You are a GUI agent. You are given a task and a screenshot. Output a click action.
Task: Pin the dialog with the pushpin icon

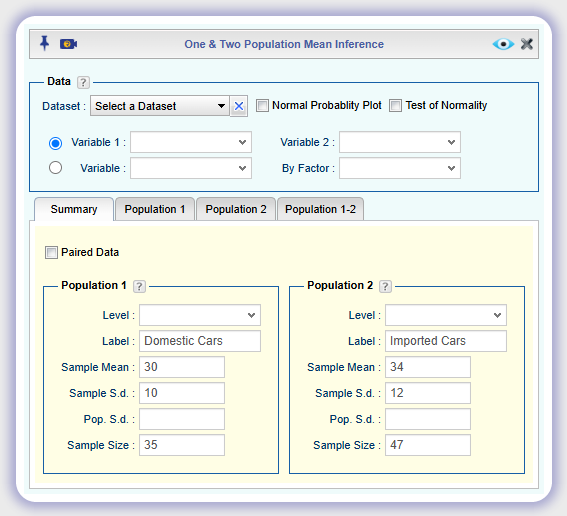[44, 43]
